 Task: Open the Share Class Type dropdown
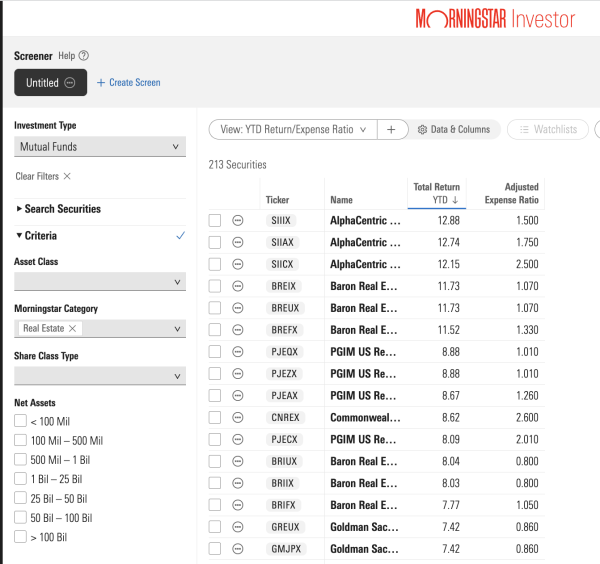[100, 376]
